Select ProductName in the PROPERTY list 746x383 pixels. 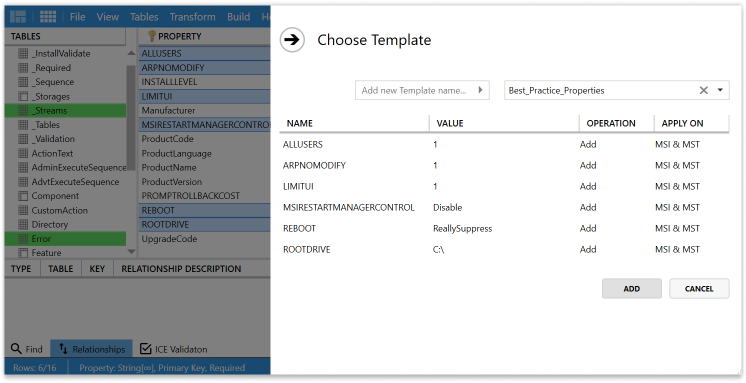(x=205, y=167)
